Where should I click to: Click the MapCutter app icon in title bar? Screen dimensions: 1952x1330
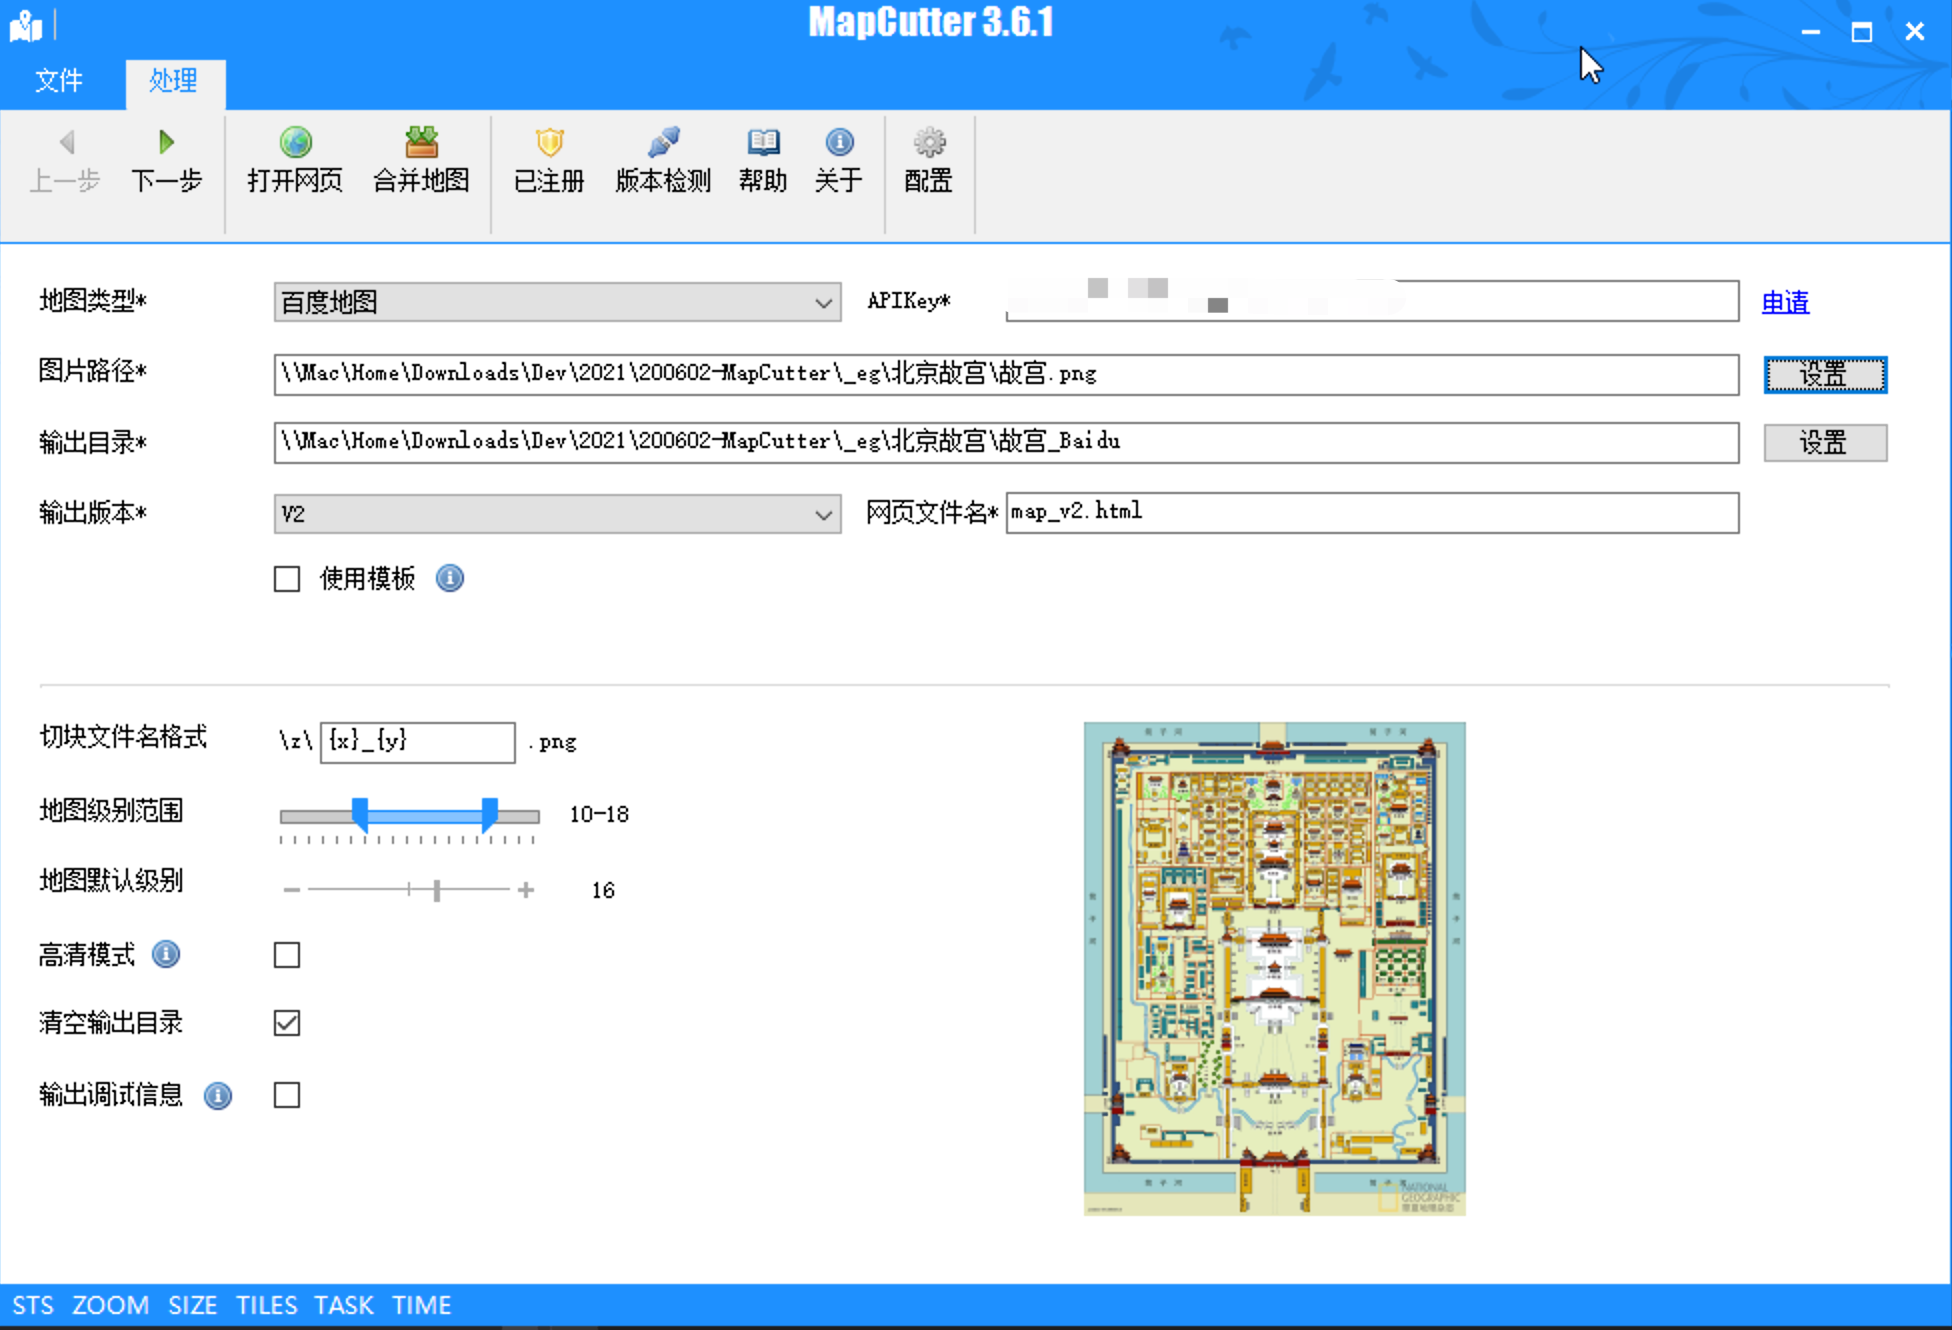26,26
